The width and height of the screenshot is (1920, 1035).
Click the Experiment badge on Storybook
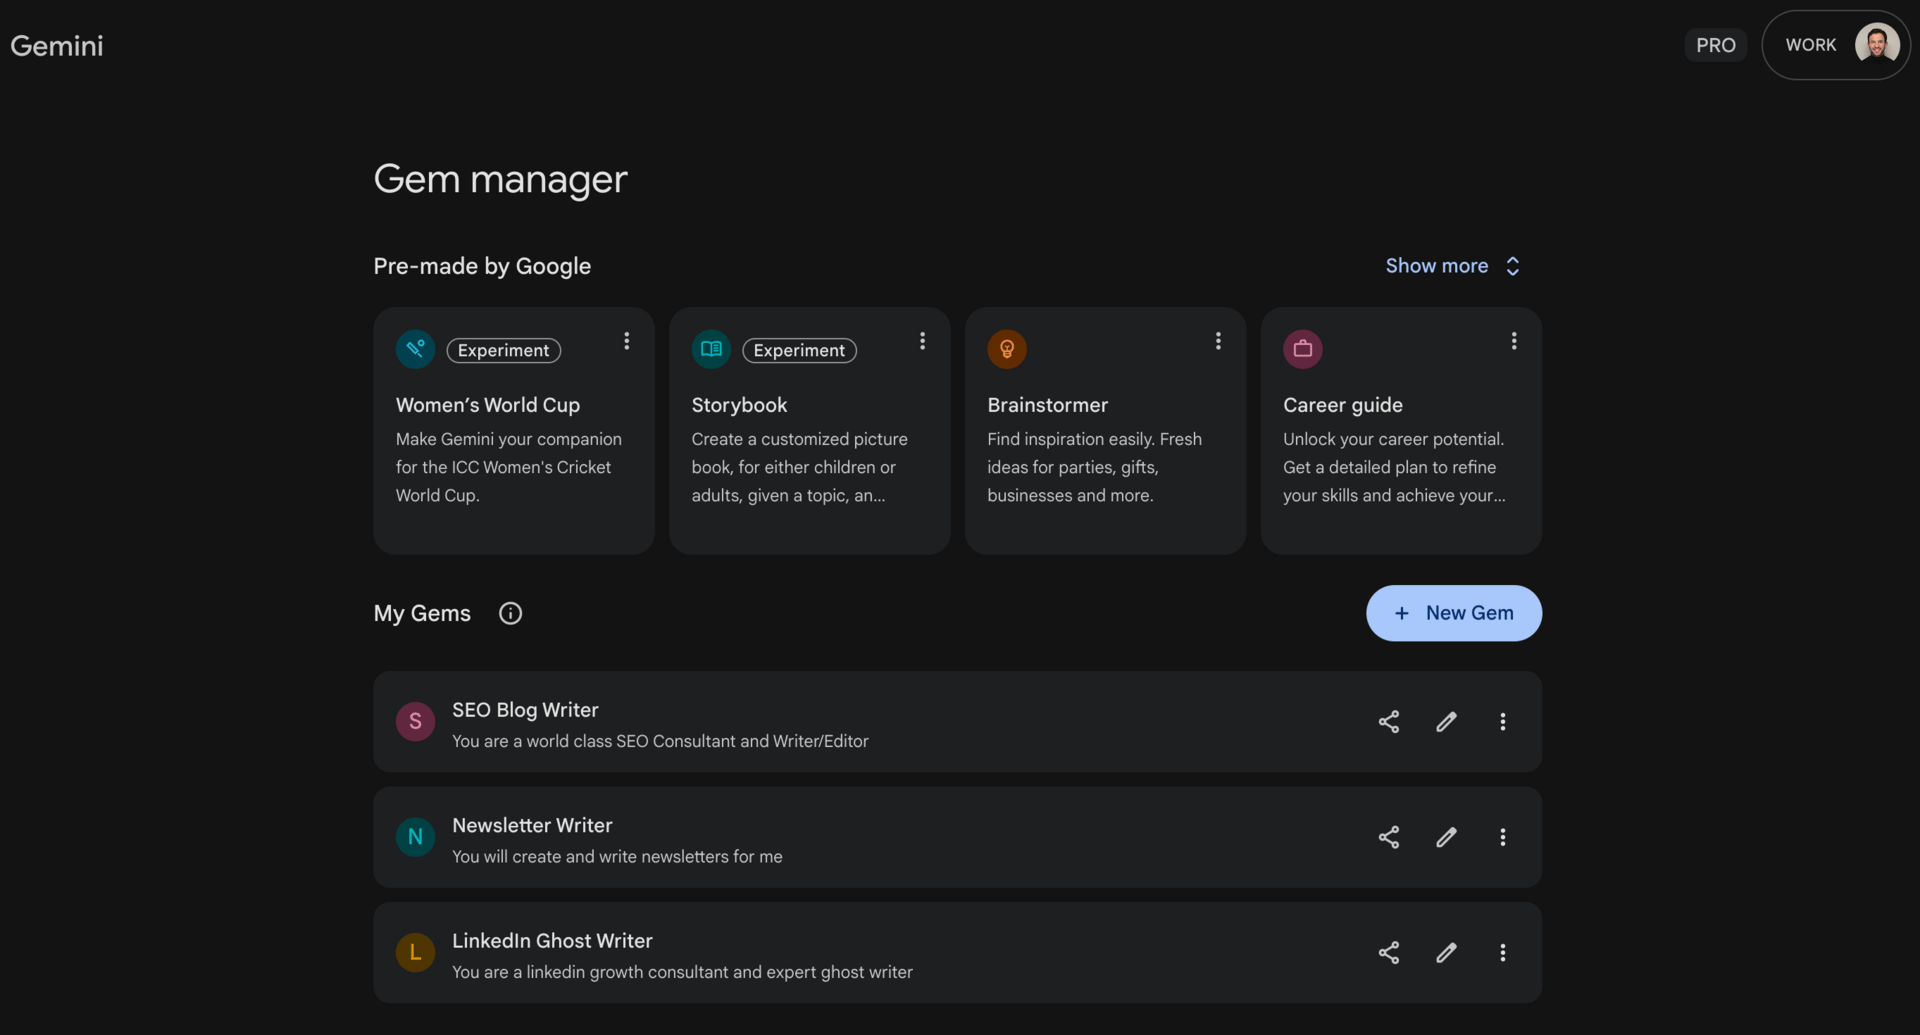pos(799,350)
